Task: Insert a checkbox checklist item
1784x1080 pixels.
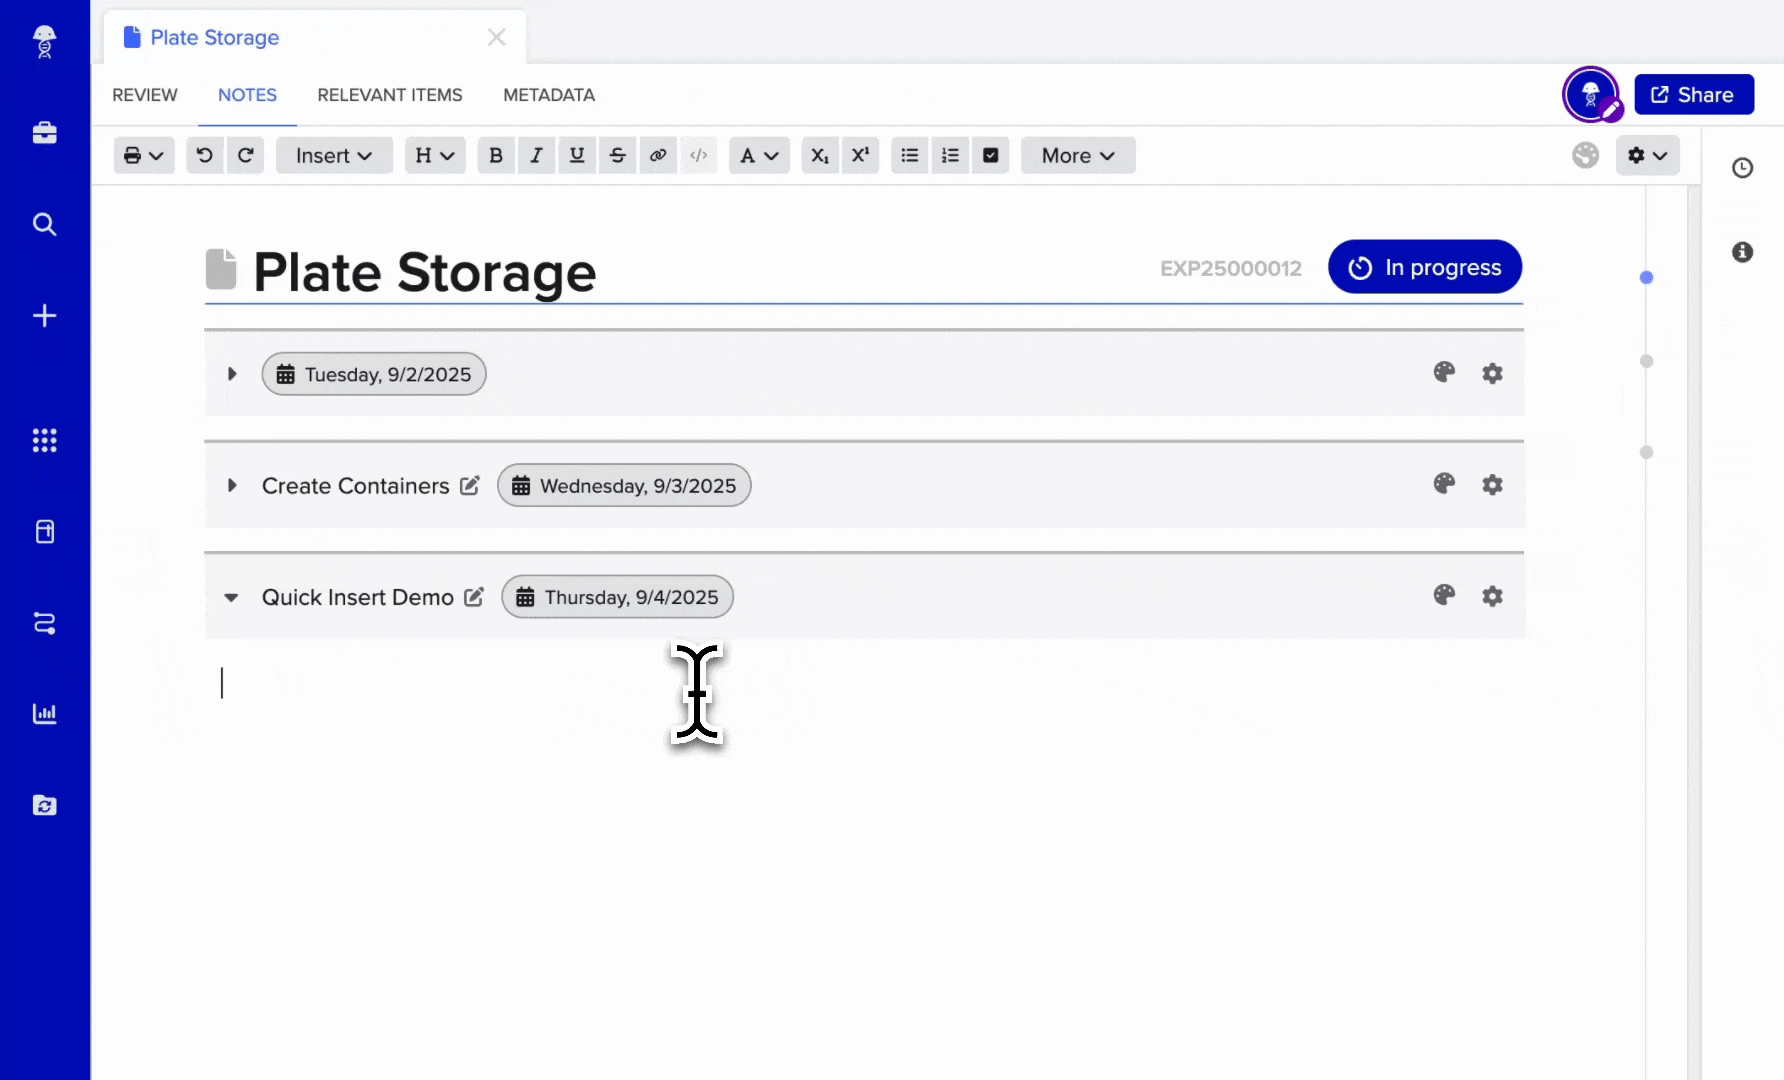Action: click(990, 155)
